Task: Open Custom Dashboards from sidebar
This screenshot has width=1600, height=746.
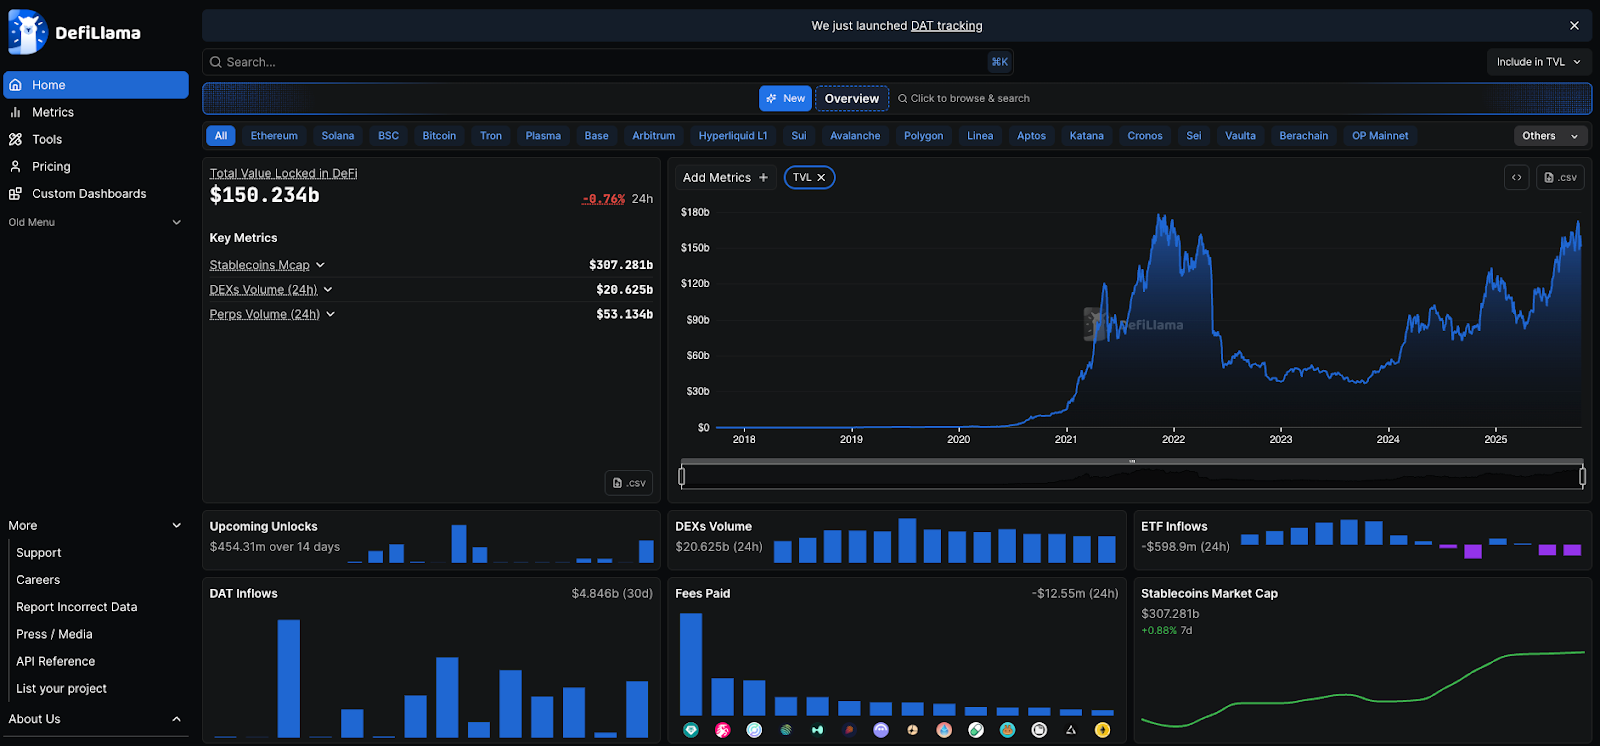Action: point(88,194)
